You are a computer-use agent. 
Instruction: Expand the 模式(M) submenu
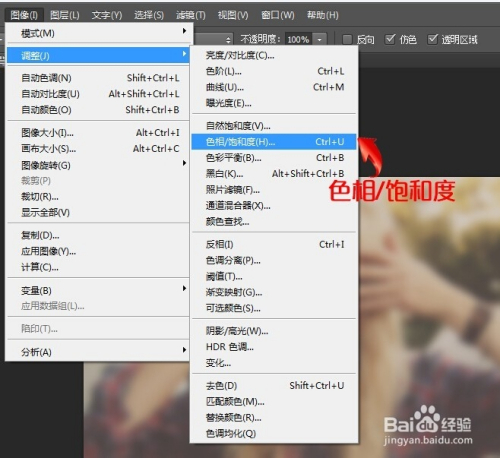(x=98, y=33)
